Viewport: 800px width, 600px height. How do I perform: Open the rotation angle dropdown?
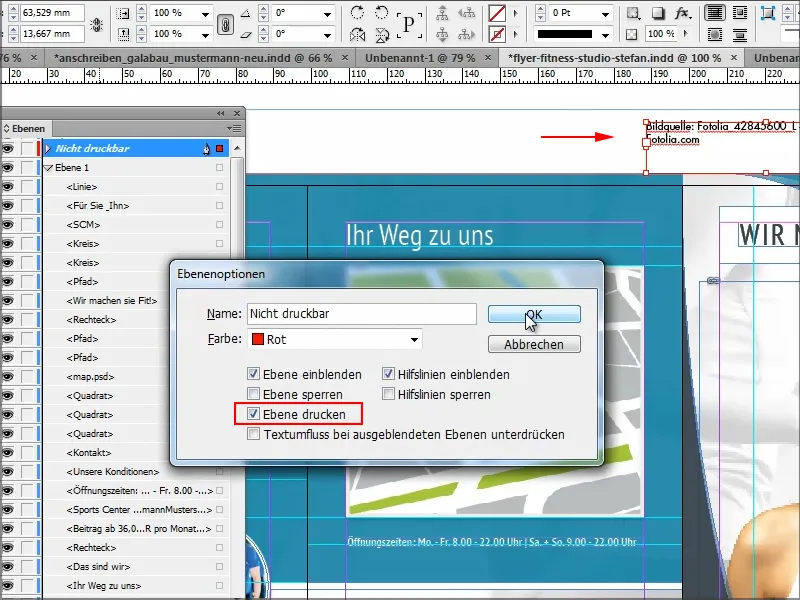click(x=328, y=13)
